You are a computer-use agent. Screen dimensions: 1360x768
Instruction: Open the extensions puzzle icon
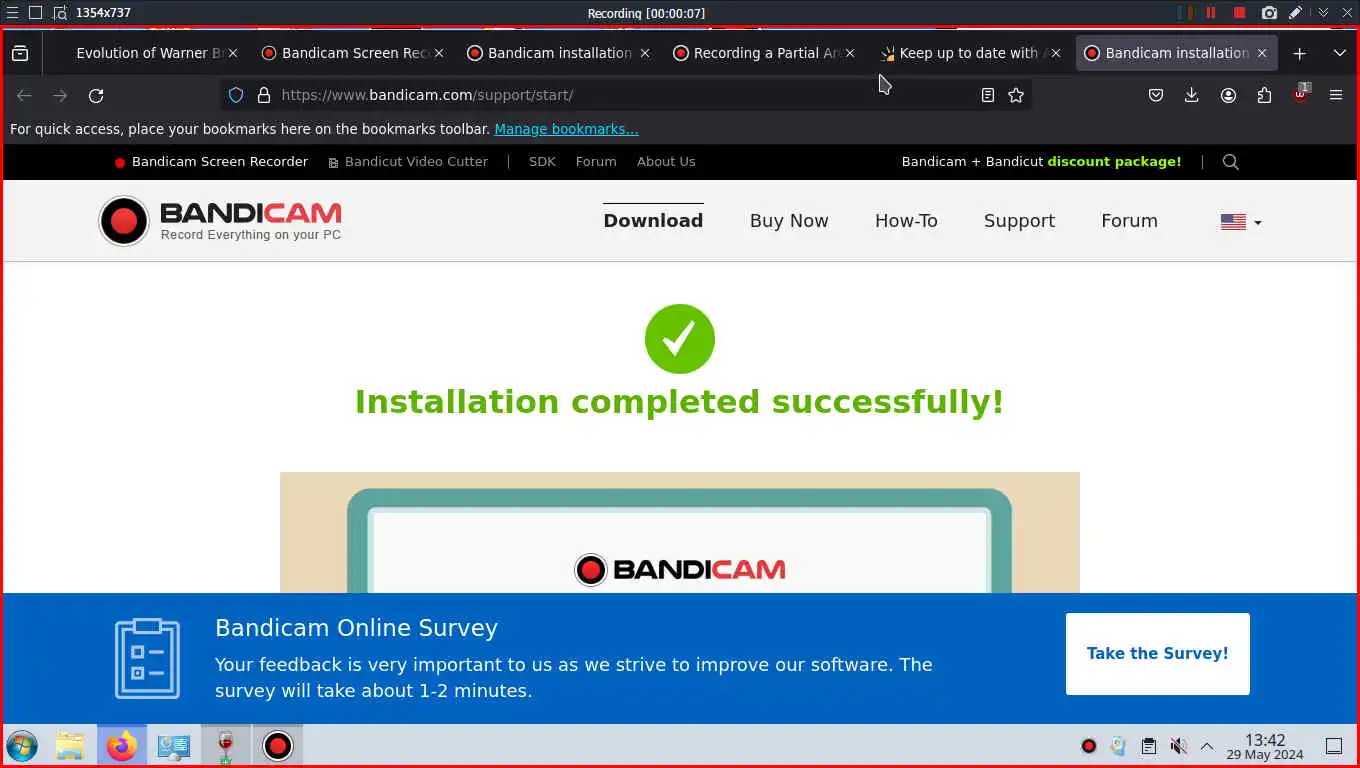1264,95
